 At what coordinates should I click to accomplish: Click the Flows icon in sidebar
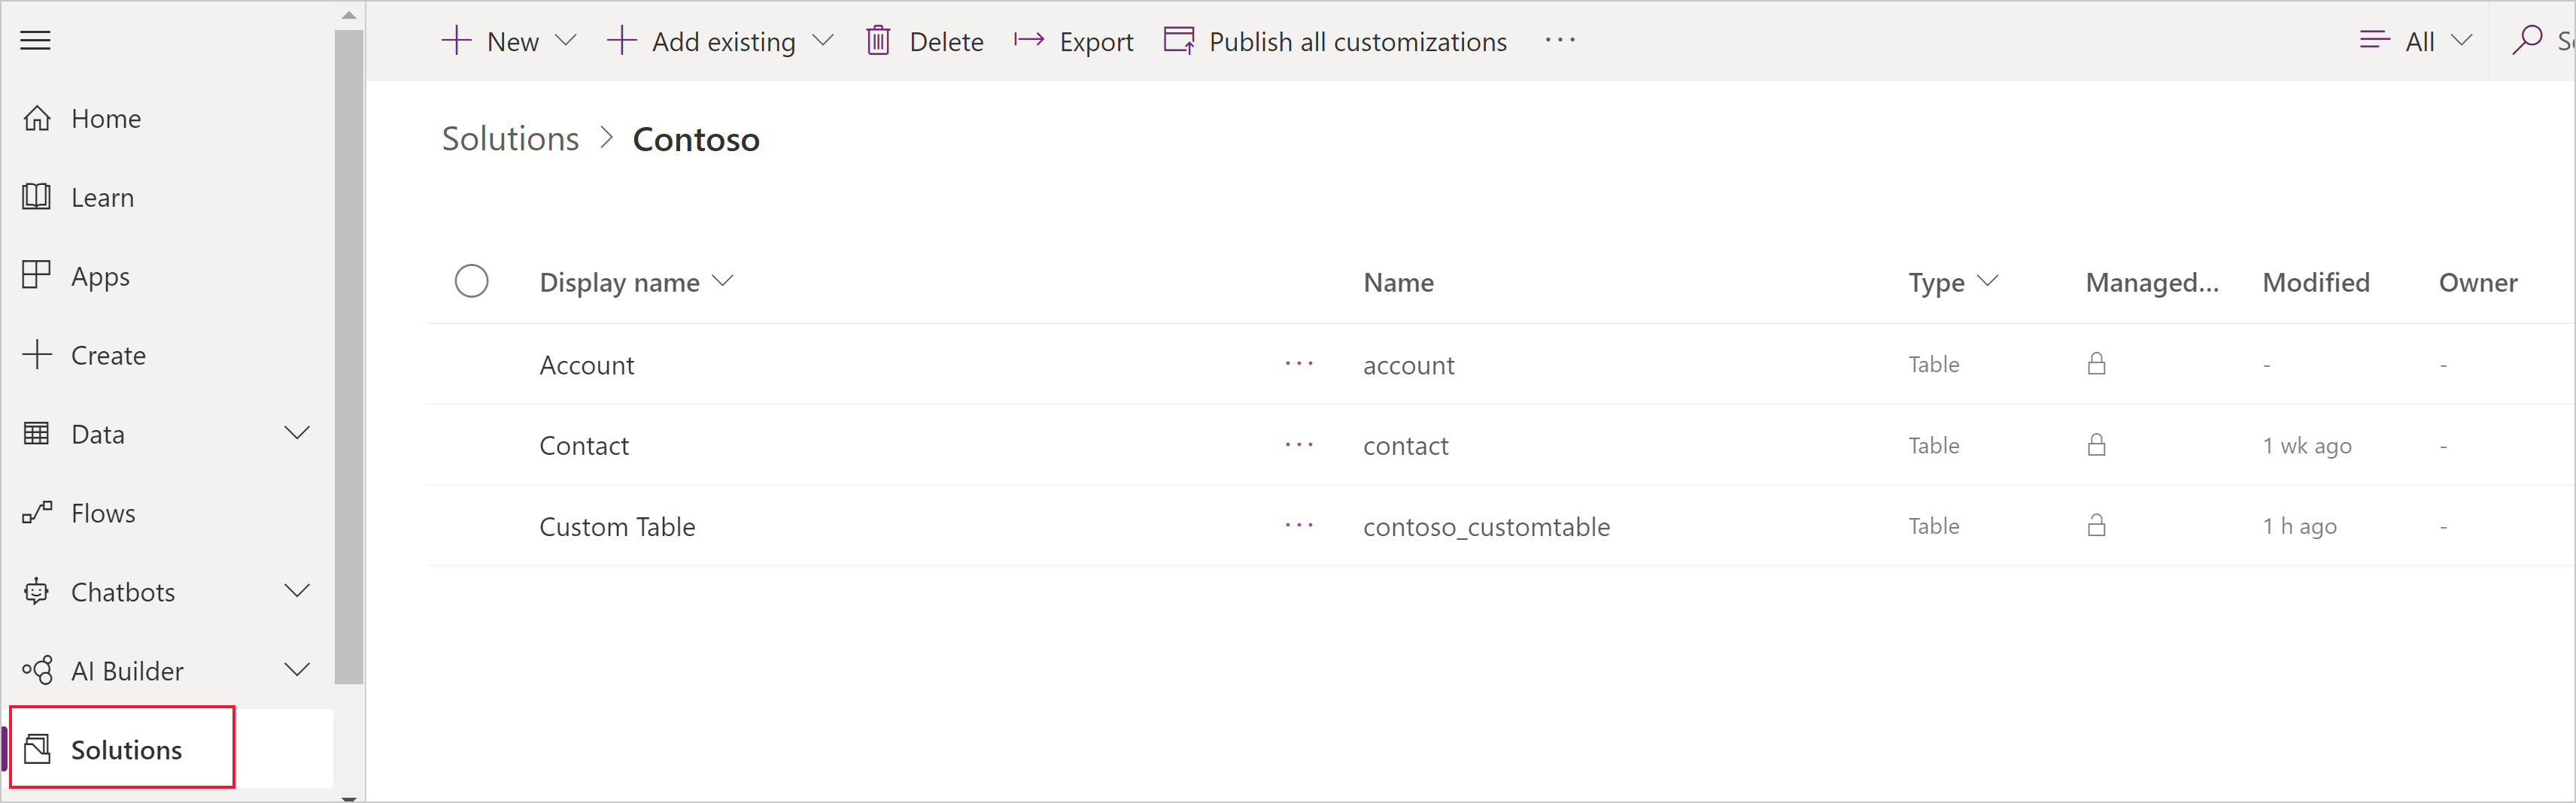[37, 513]
